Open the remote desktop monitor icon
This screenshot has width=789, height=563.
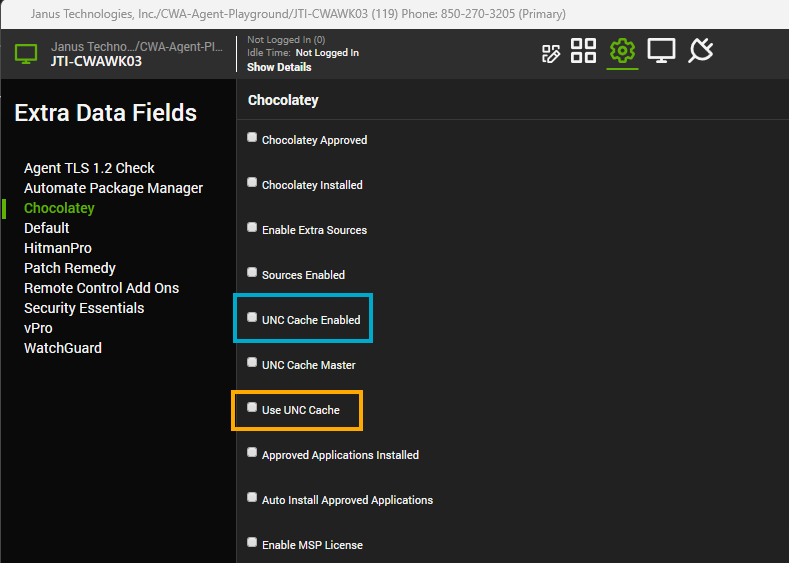coord(661,51)
